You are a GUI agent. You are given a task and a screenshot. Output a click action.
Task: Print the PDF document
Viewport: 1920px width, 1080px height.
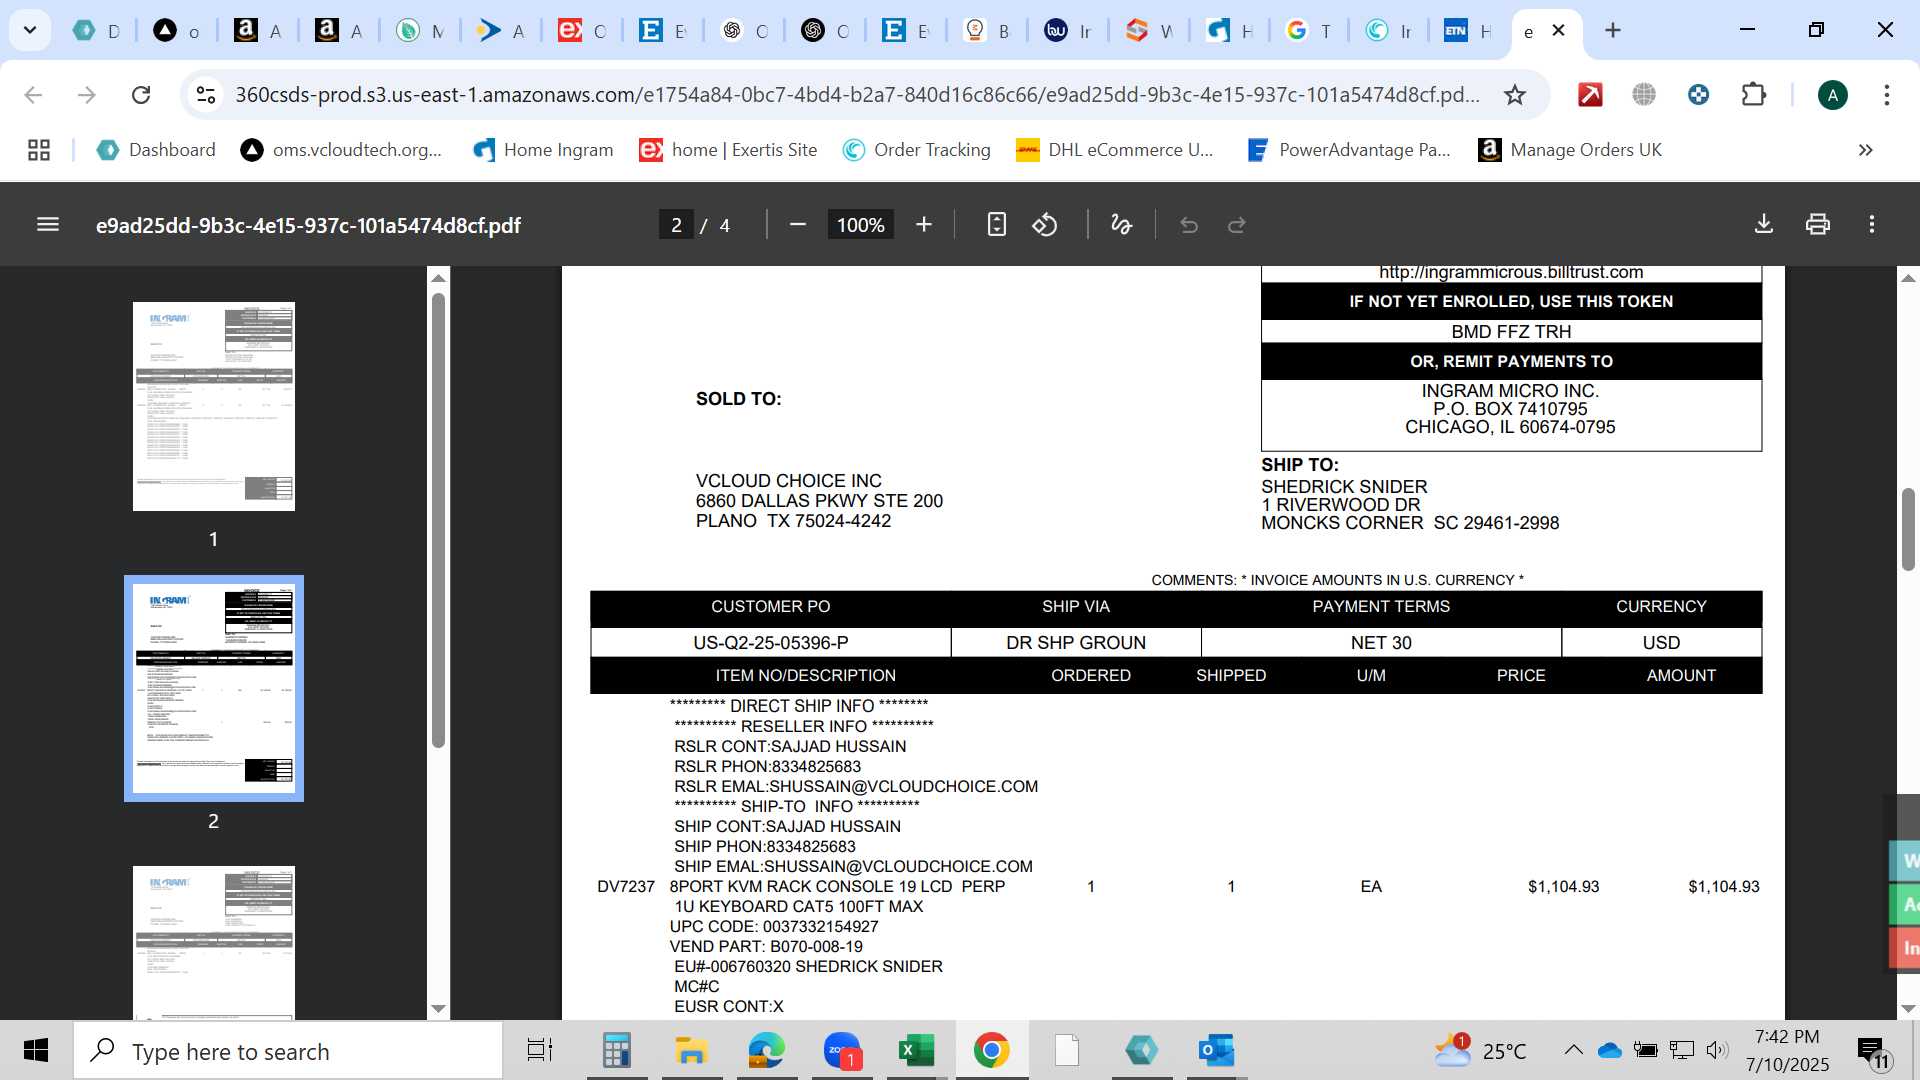coord(1818,225)
